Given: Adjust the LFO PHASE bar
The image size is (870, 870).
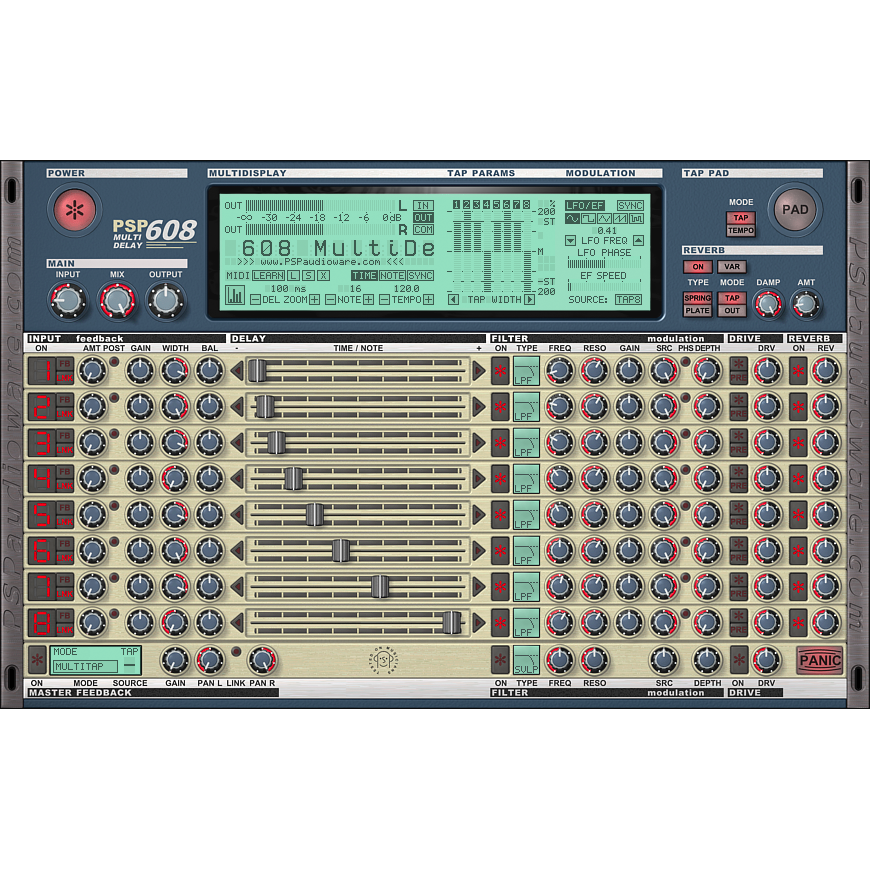Looking at the screenshot, I should (604, 264).
